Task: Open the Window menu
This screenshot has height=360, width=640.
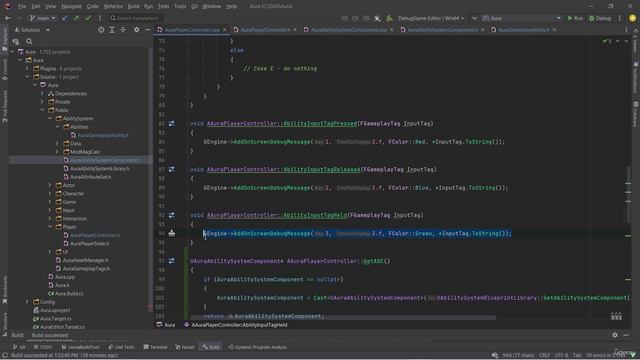Action: (x=211, y=6)
